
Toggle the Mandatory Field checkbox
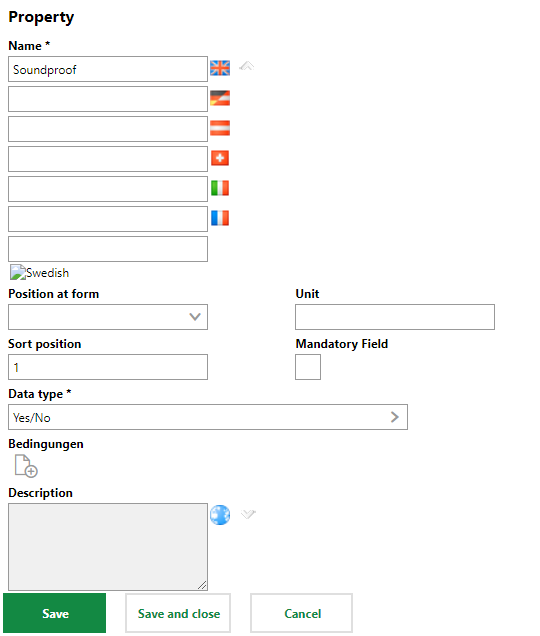point(308,367)
